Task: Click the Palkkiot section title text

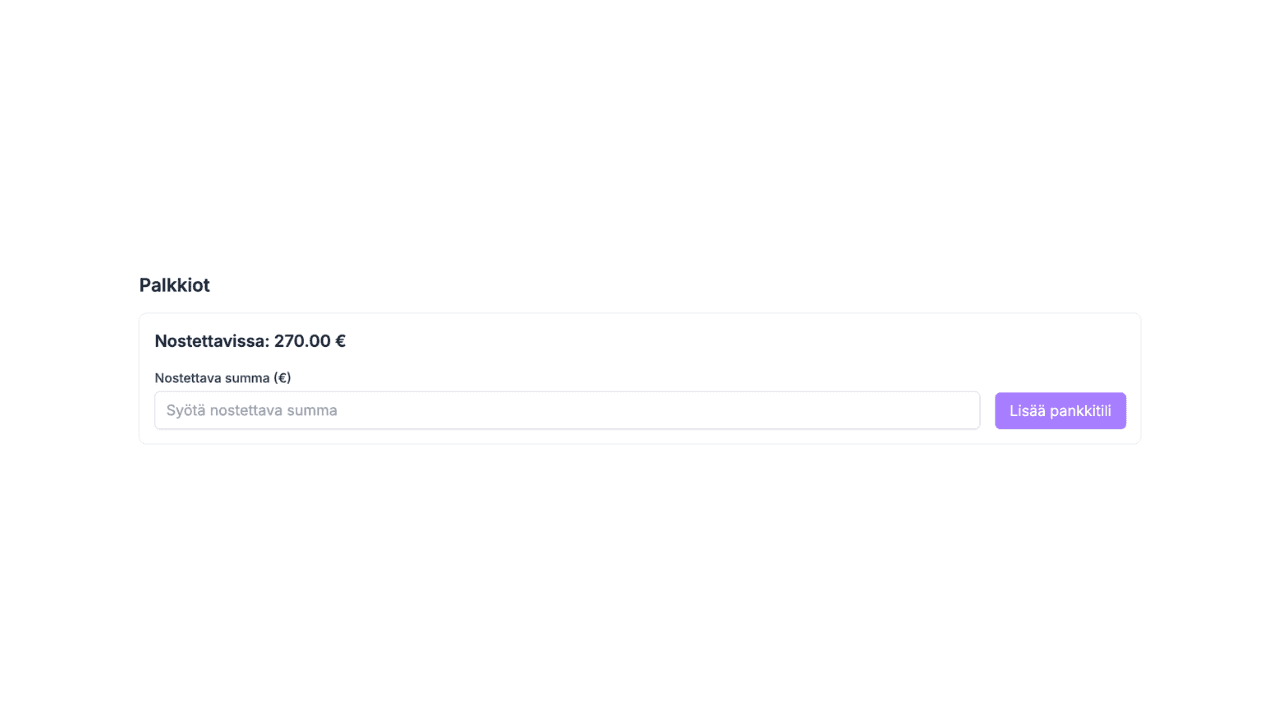Action: coord(174,285)
